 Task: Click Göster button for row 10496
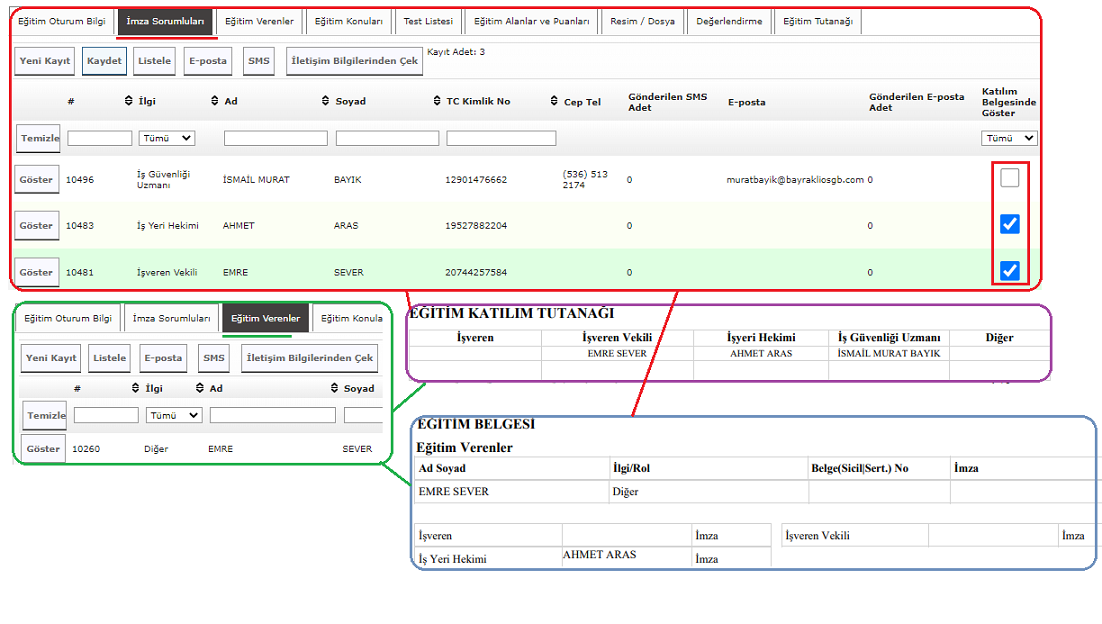(36, 180)
